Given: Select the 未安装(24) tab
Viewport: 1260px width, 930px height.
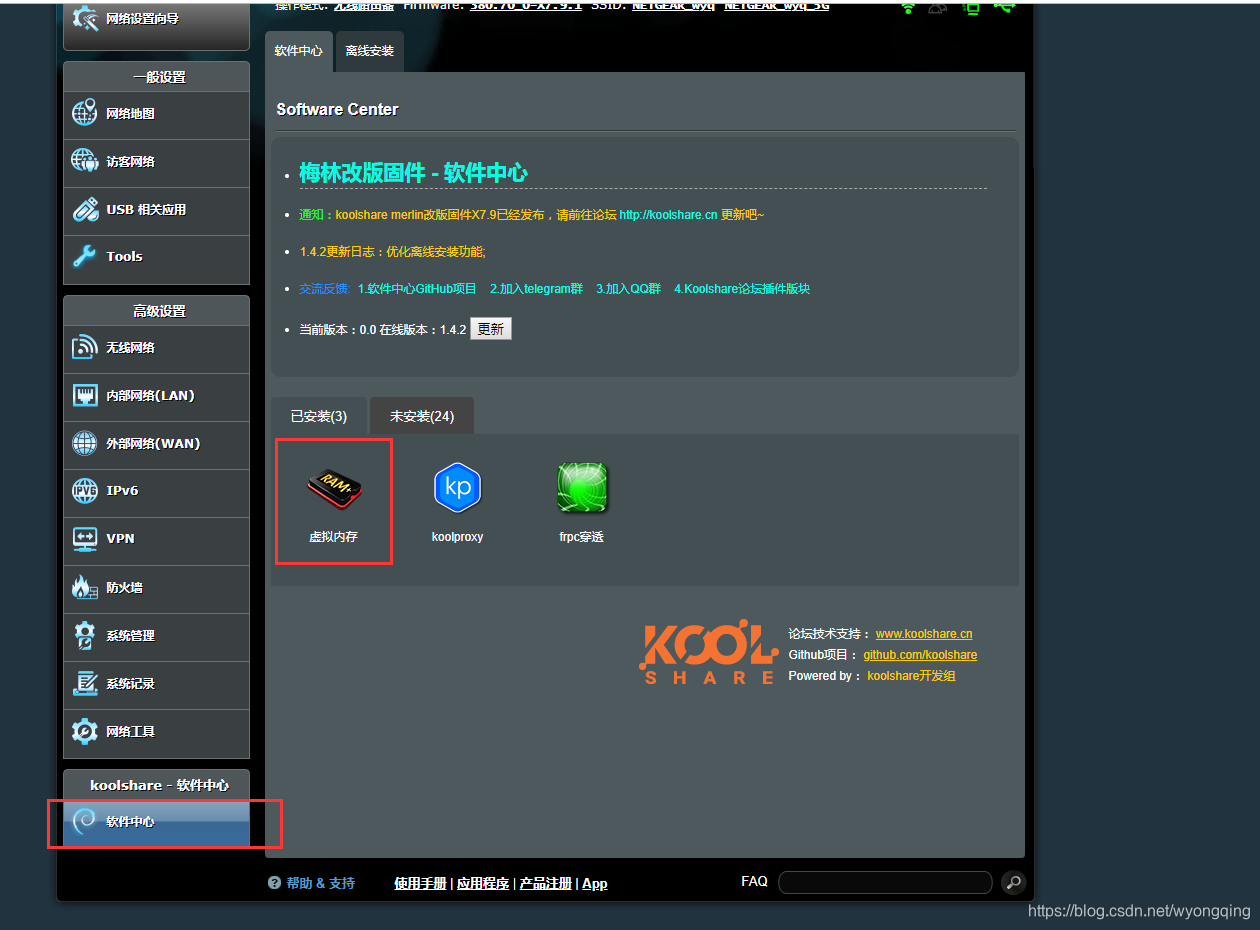Looking at the screenshot, I should 422,416.
